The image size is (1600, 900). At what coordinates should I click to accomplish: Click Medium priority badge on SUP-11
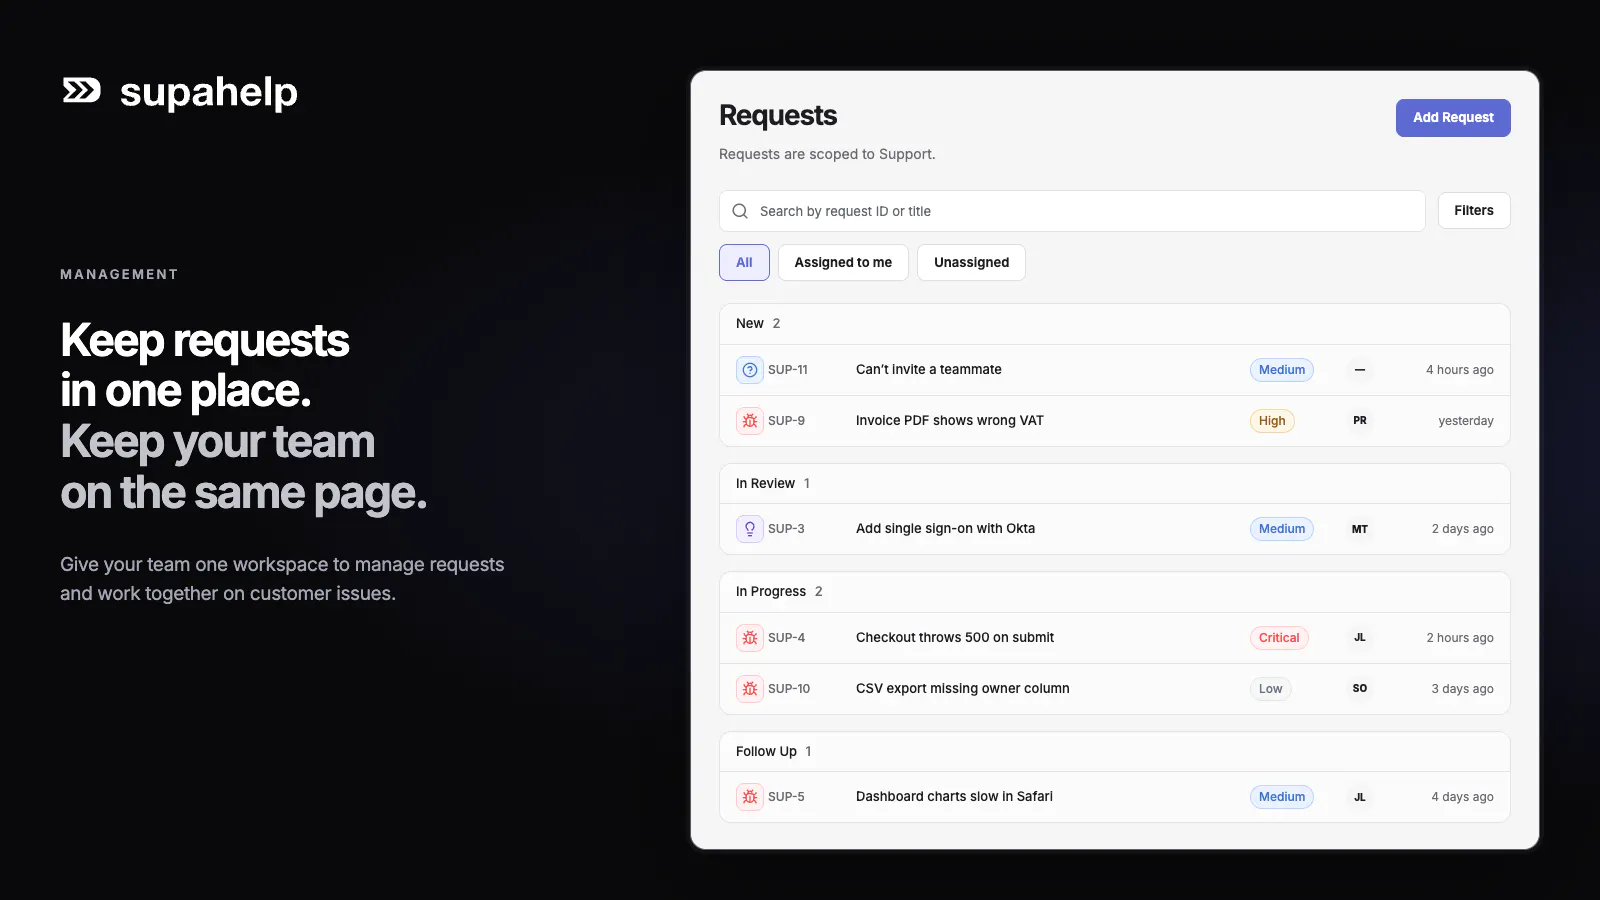pyautogui.click(x=1282, y=370)
